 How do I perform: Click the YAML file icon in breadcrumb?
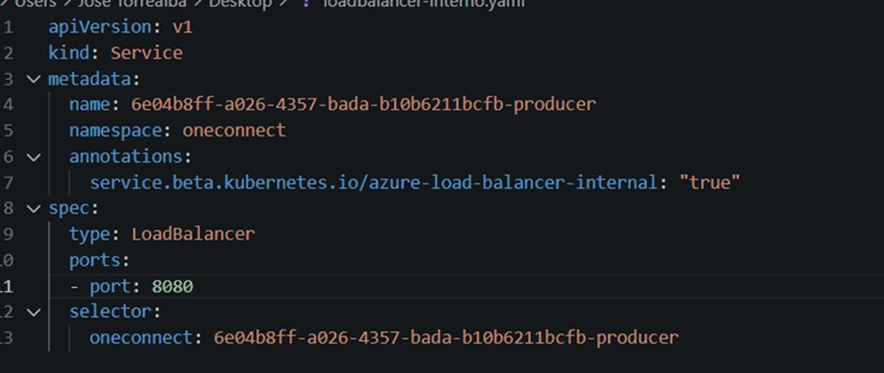coord(307,3)
